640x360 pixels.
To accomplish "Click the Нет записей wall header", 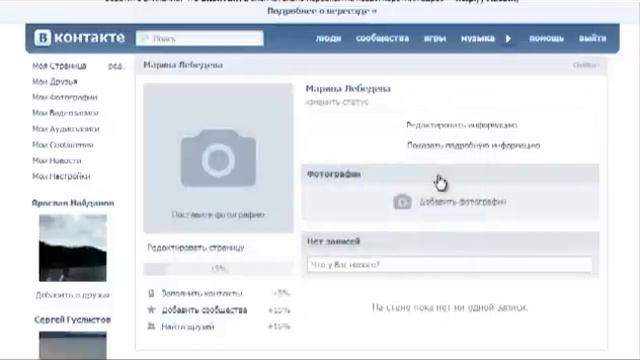I will 450,241.
